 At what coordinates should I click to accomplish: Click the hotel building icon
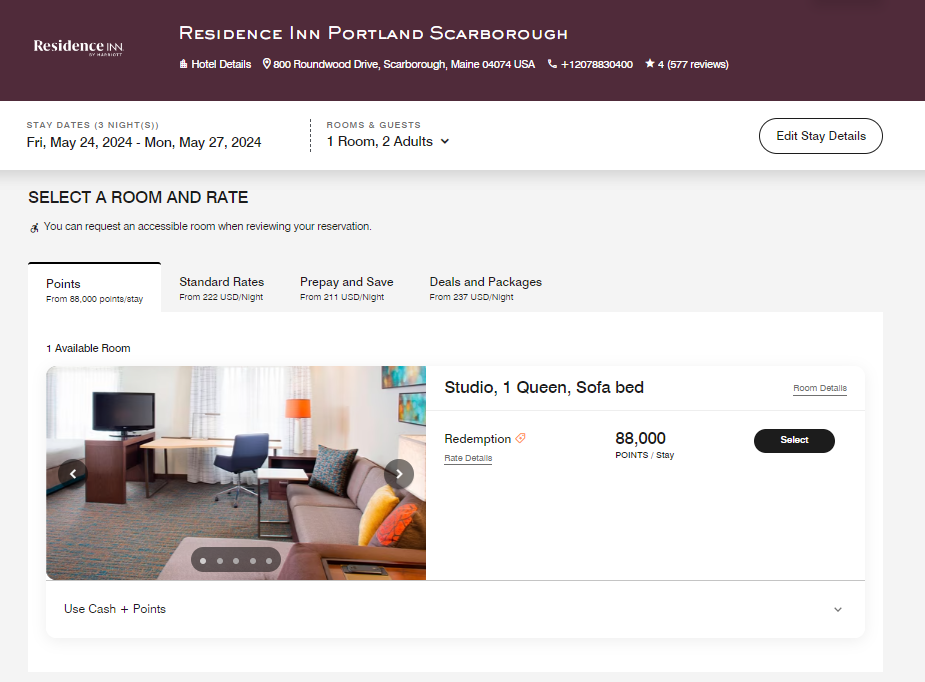[183, 64]
